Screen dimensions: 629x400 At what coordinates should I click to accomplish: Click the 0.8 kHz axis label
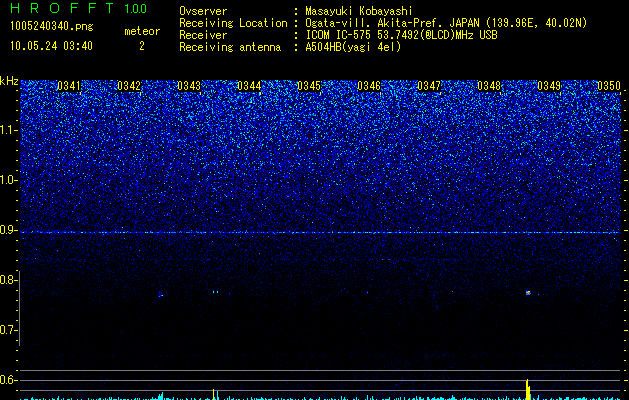pos(8,280)
